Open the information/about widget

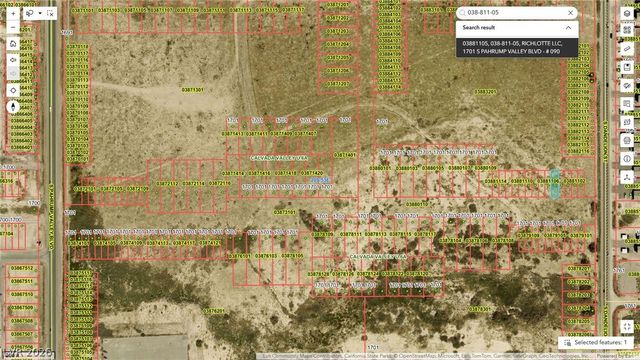[627, 159]
